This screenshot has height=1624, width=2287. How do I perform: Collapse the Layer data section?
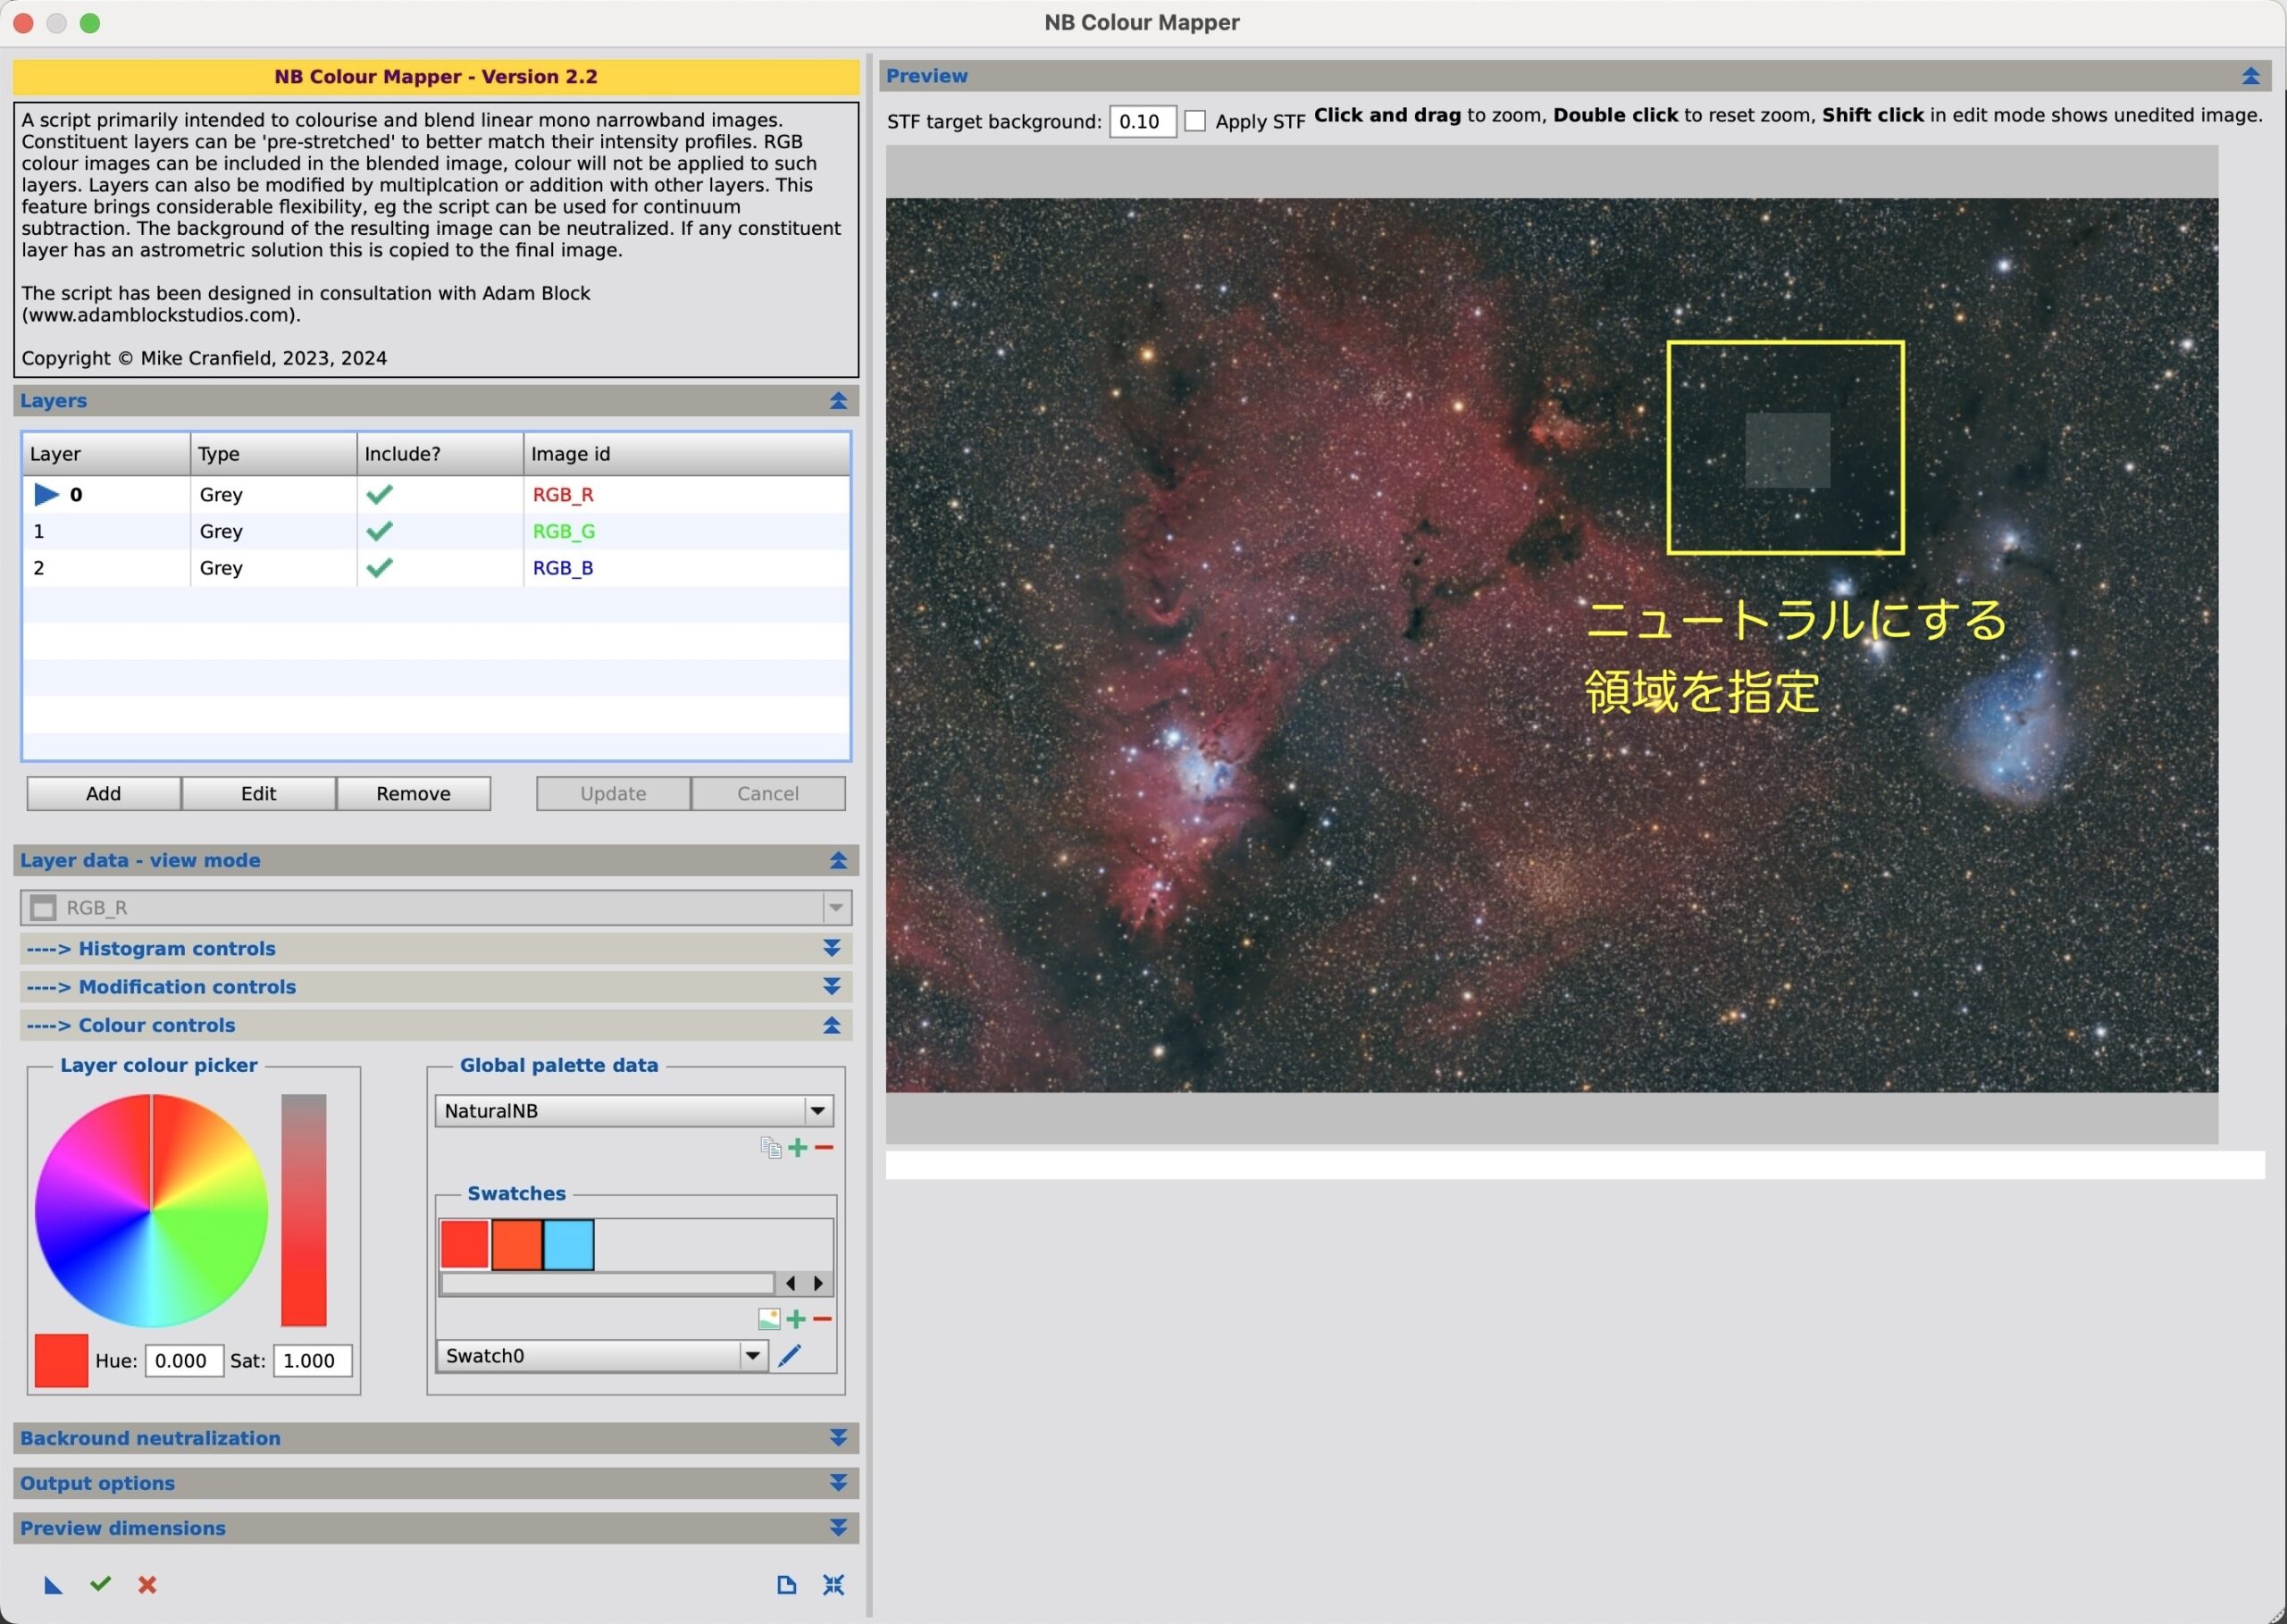pyautogui.click(x=838, y=861)
